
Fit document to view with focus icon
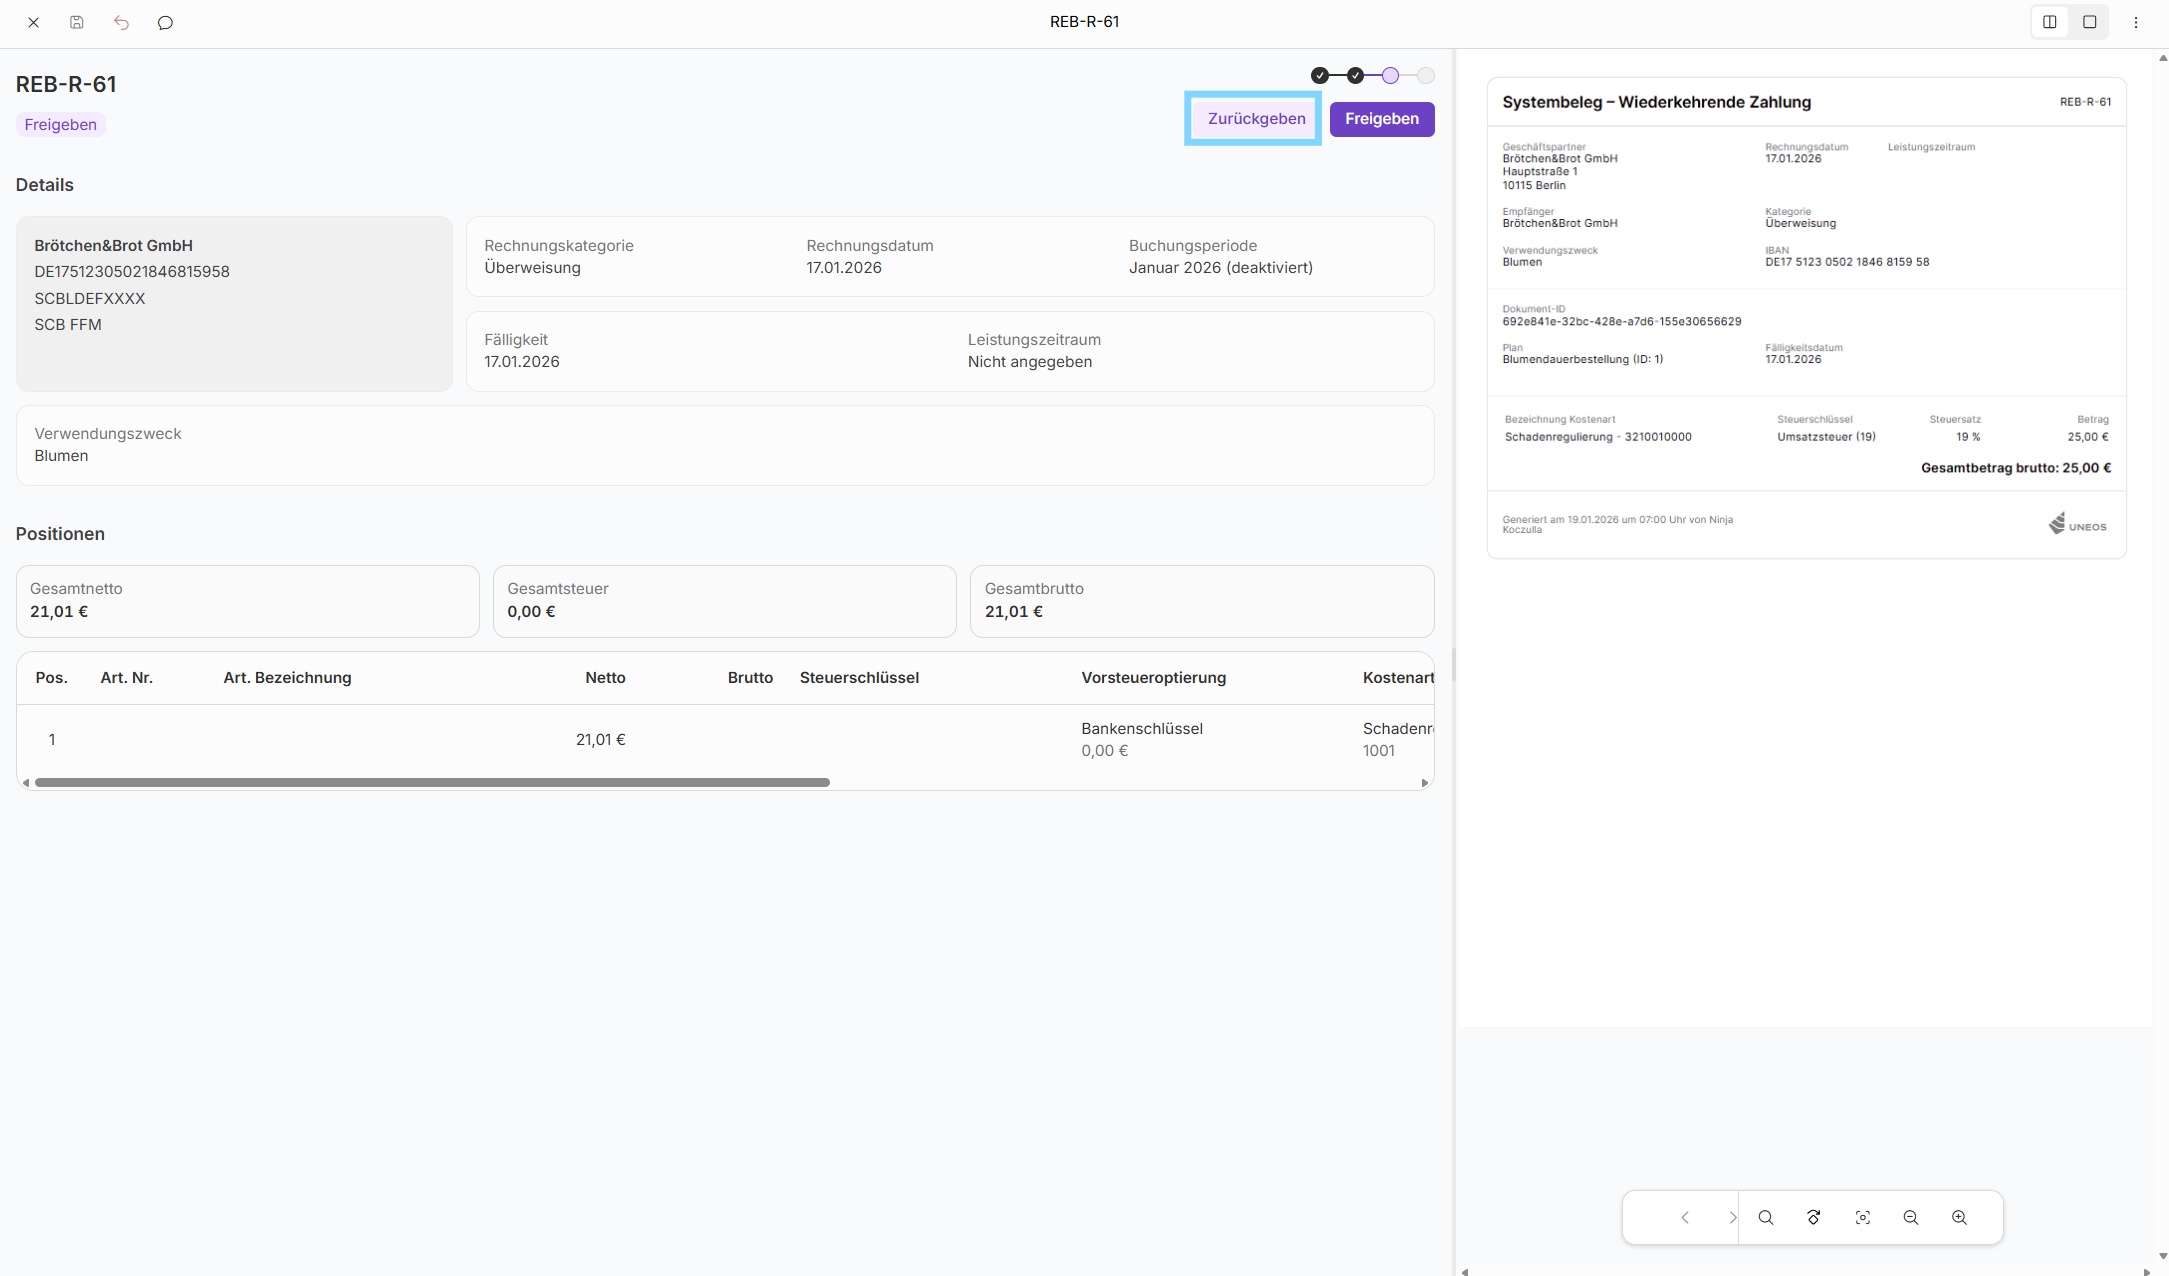[1862, 1217]
